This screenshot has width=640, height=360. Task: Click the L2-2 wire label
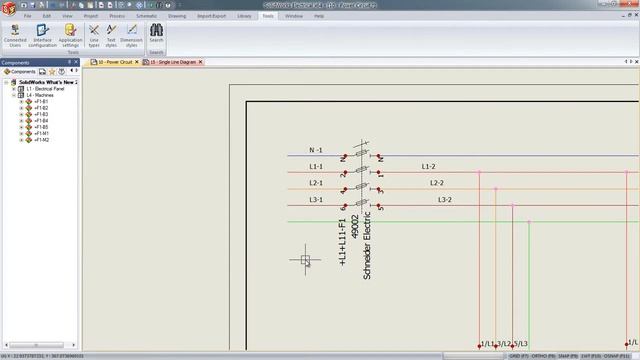(x=436, y=183)
